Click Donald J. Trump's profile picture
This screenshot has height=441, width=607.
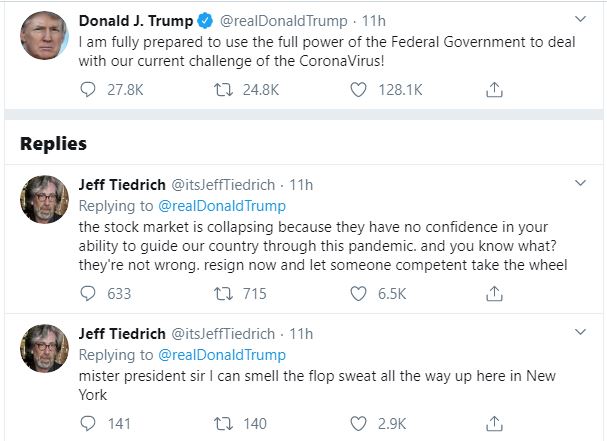[42, 36]
